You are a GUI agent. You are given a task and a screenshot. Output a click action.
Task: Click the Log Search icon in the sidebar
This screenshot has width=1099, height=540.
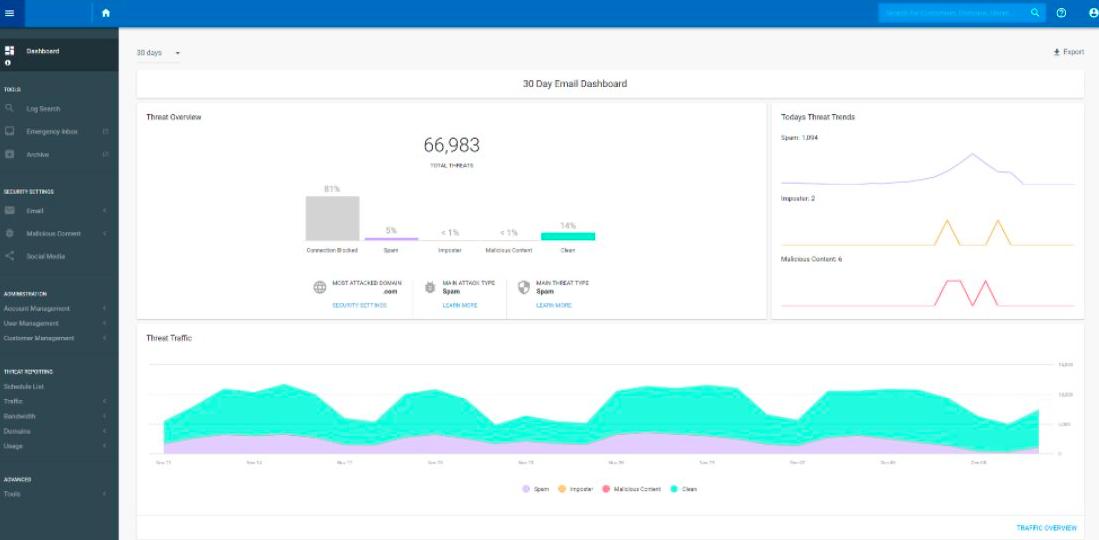(x=10, y=108)
